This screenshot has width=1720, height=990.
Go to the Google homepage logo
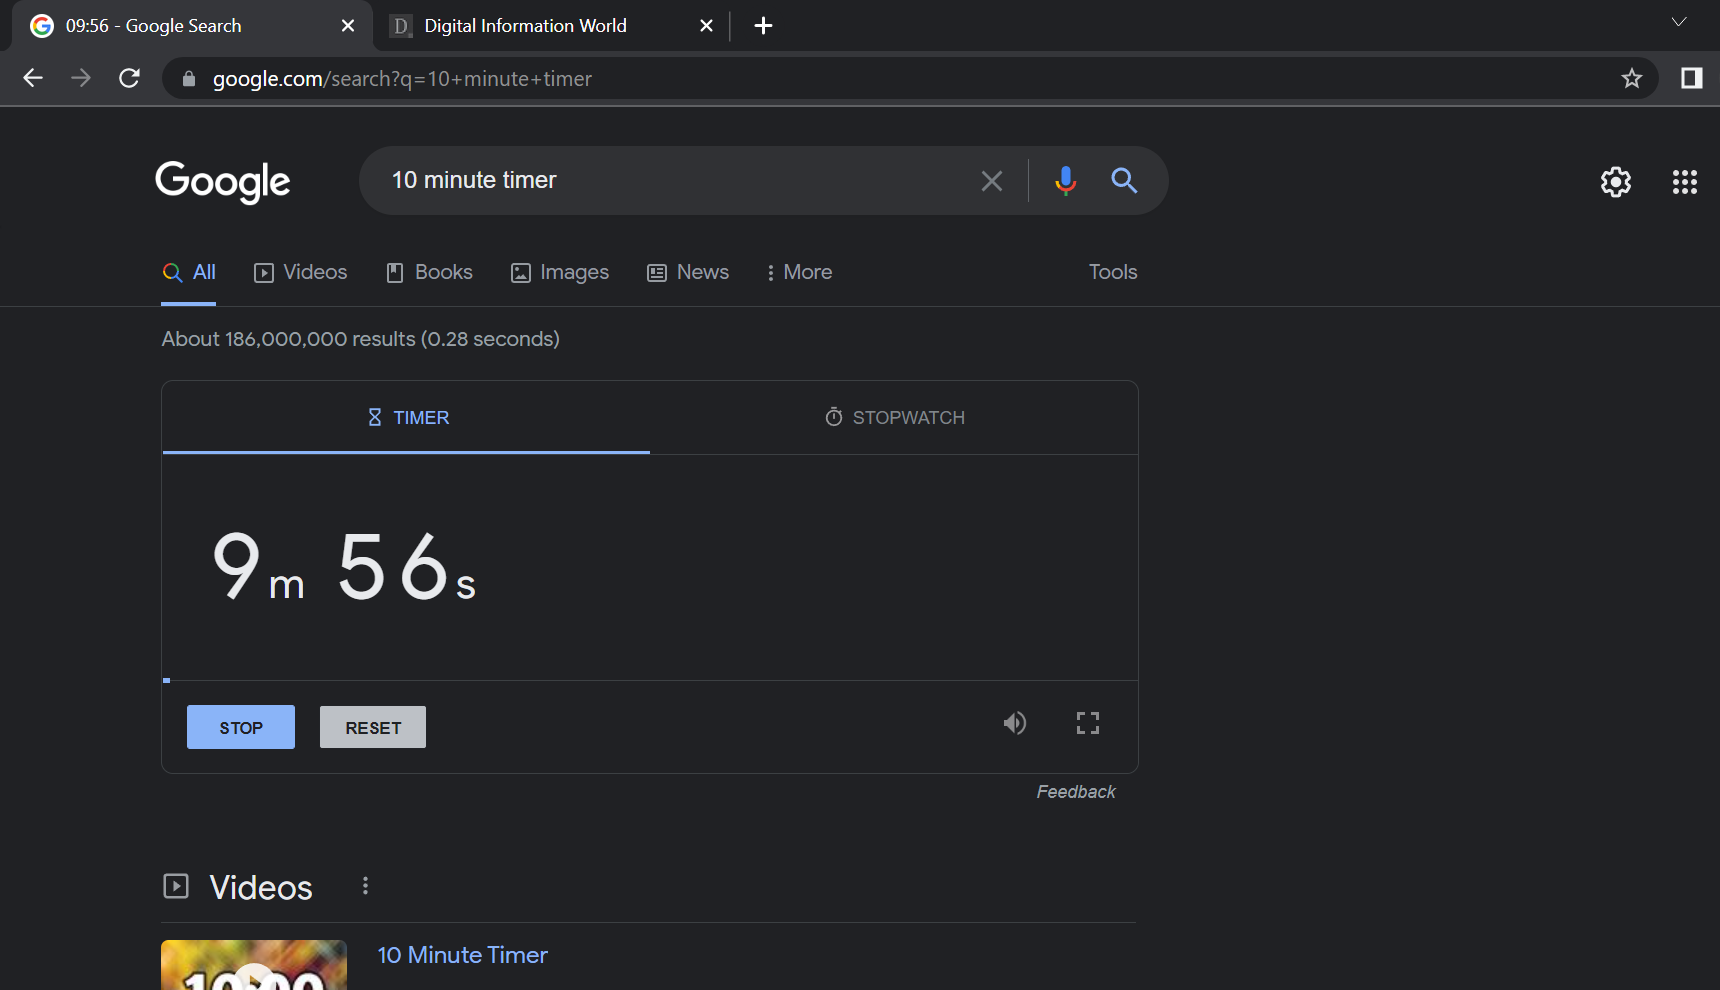223,181
